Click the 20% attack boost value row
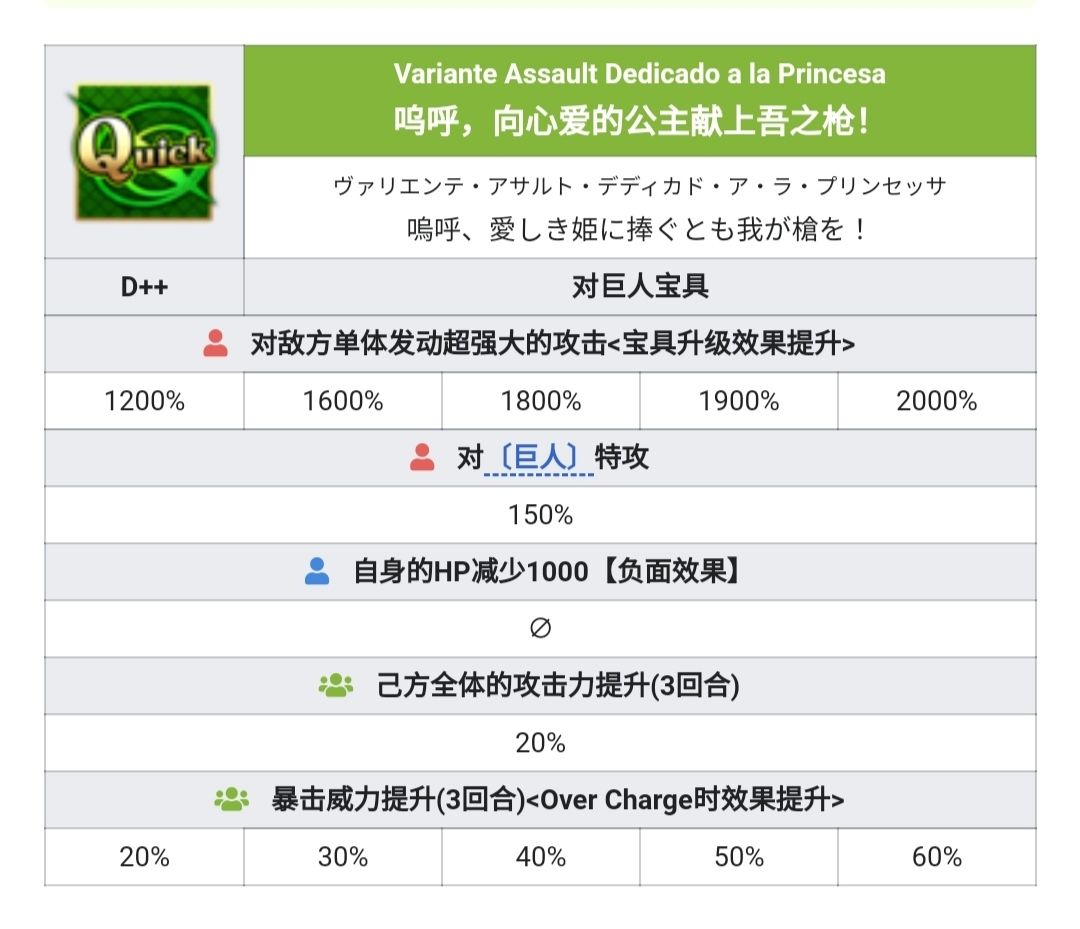The image size is (1080, 929). pyautogui.click(x=540, y=743)
